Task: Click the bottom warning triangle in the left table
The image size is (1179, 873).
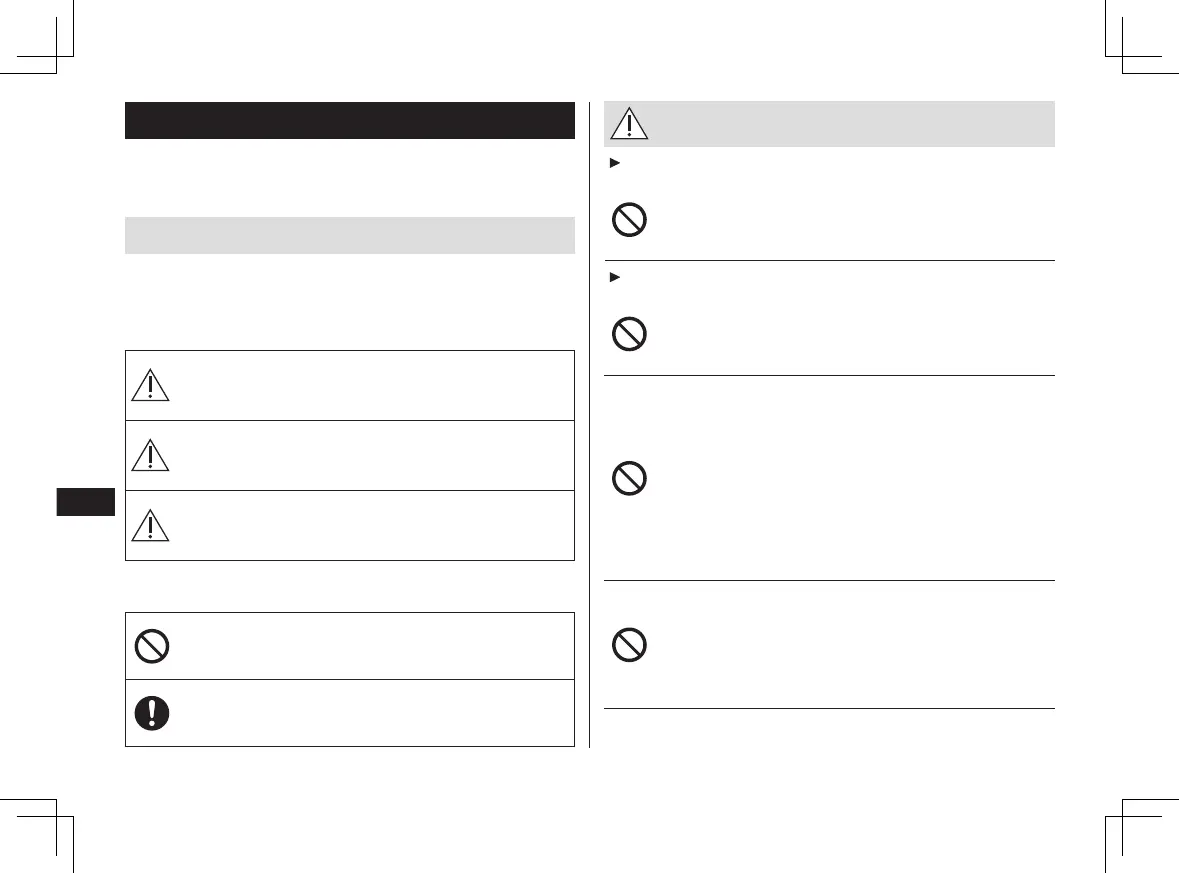Action: (x=150, y=525)
